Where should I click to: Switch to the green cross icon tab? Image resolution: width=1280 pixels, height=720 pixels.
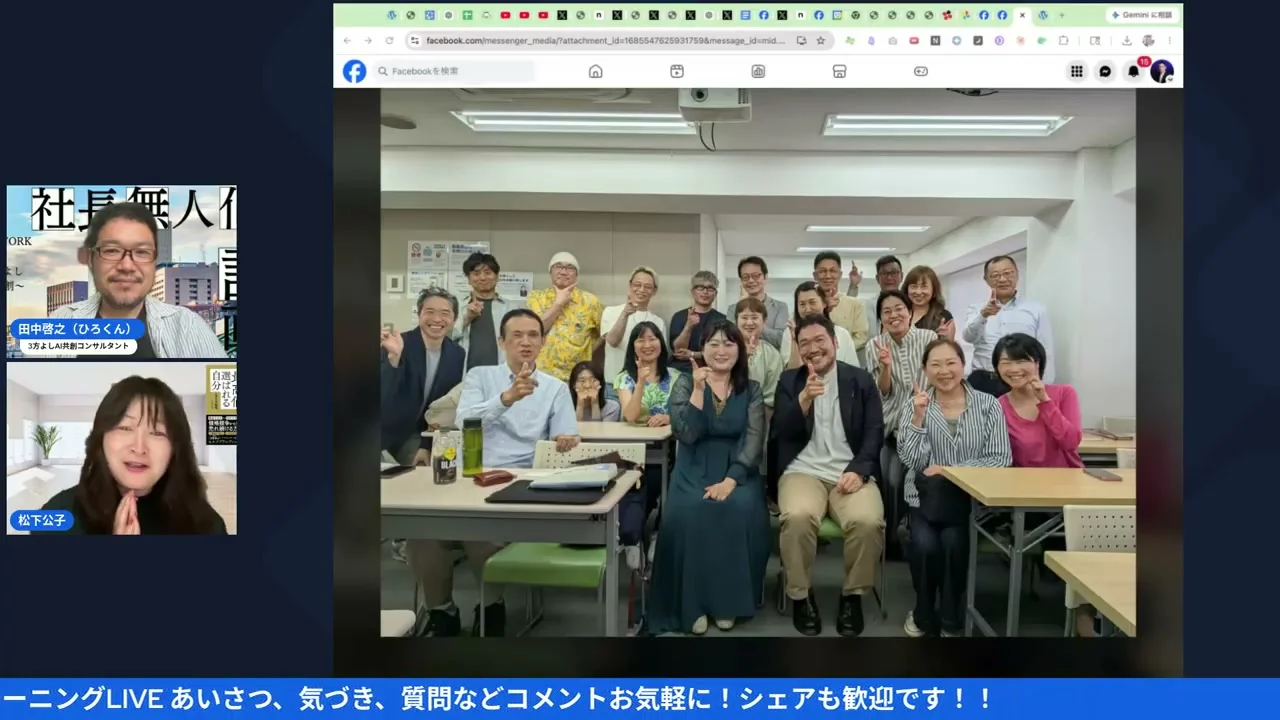click(x=466, y=15)
